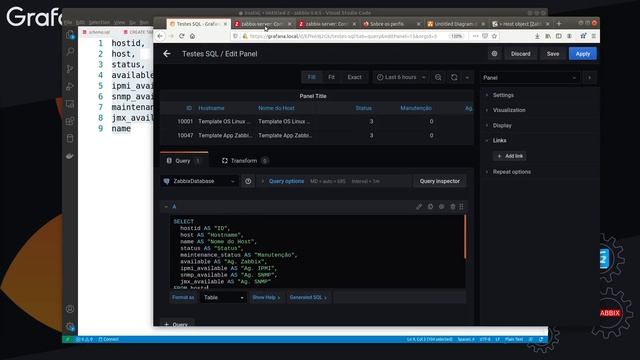Bookmark this page with star icon
640x360 pixels.
coord(494,36)
